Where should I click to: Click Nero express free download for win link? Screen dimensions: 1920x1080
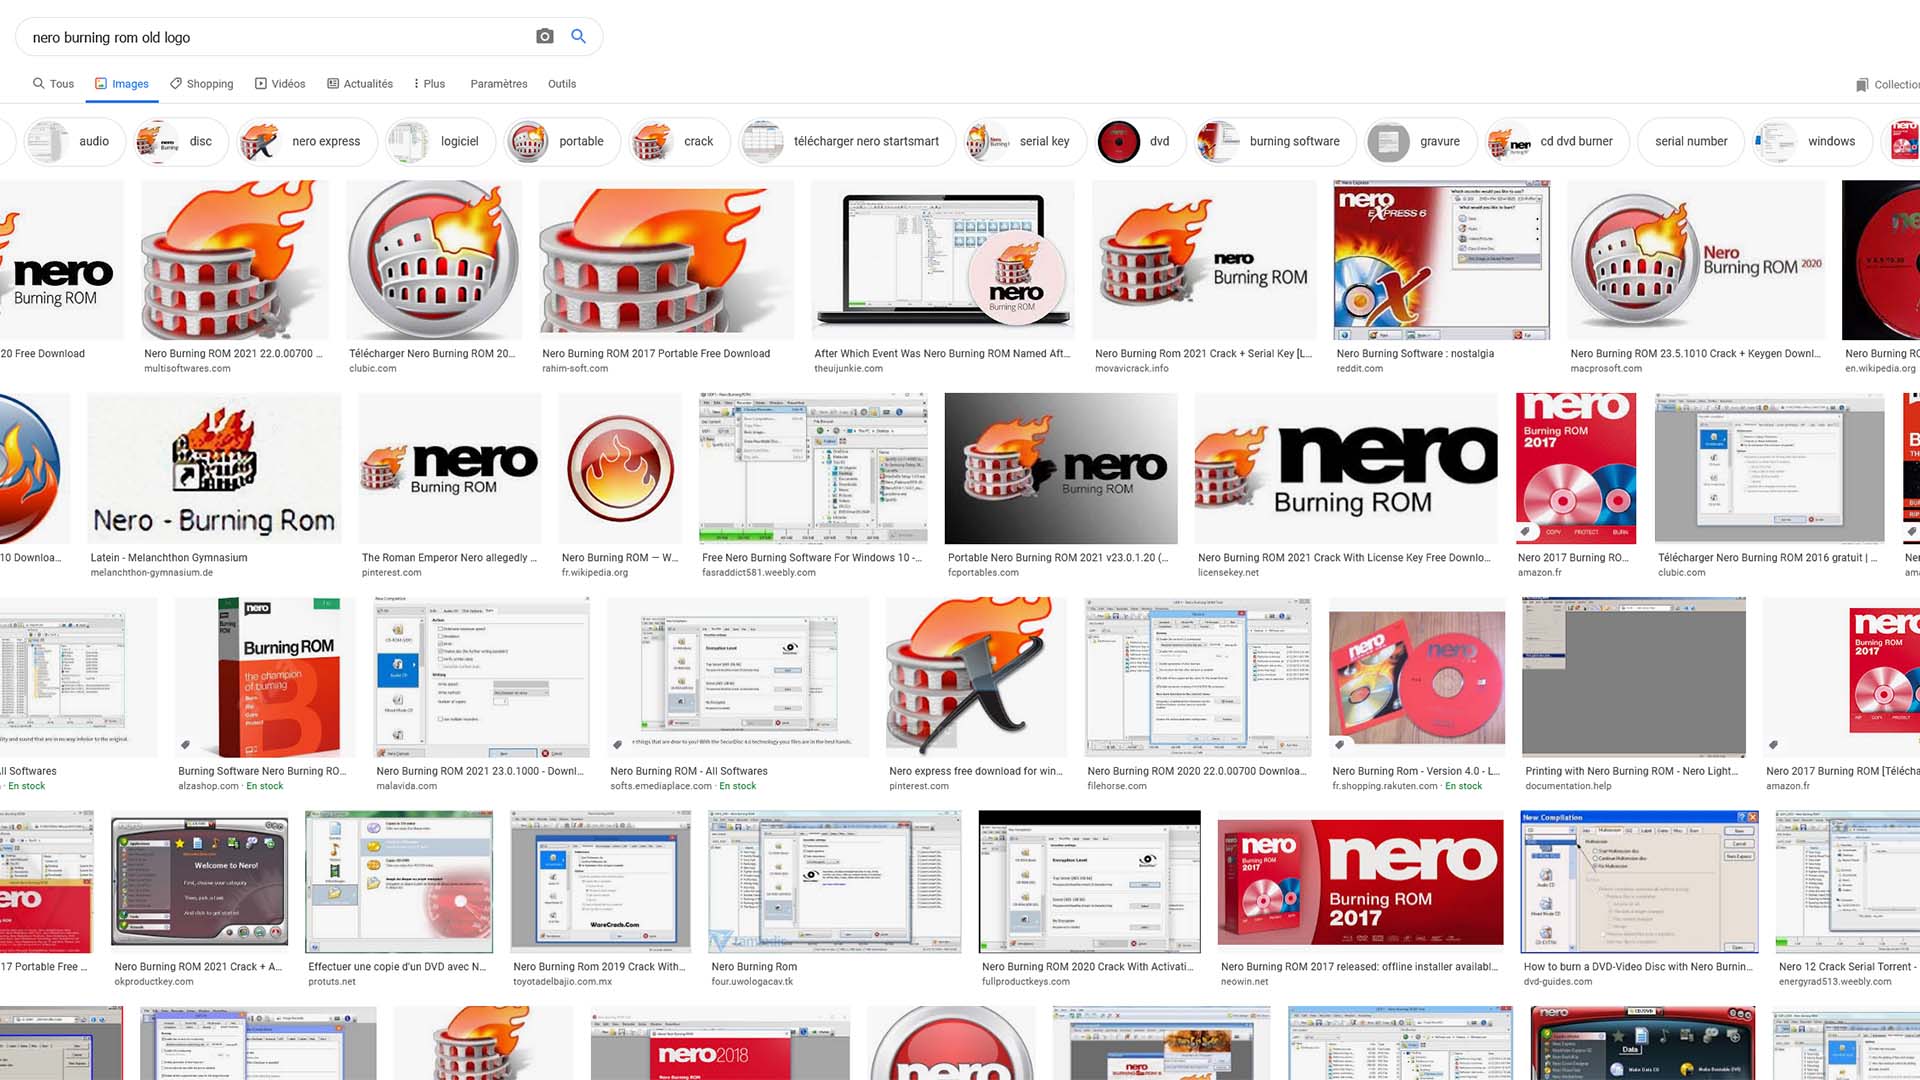click(976, 771)
